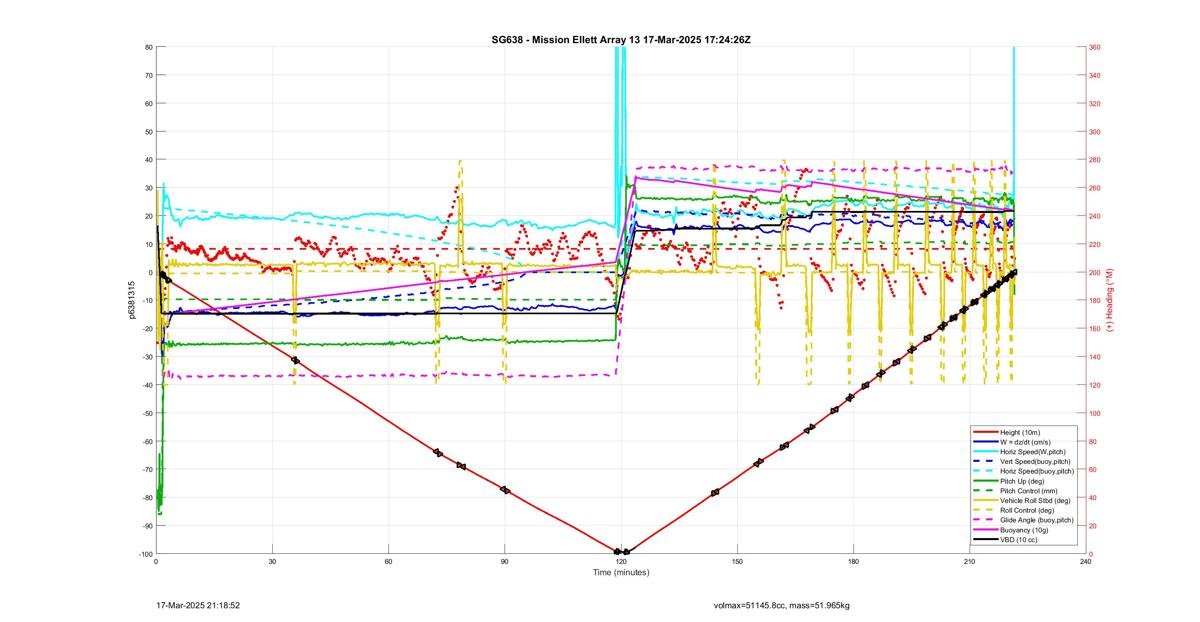This screenshot has height=622, width=1200.
Task: Click the 360 tick on the heading axis
Action: coord(1095,47)
